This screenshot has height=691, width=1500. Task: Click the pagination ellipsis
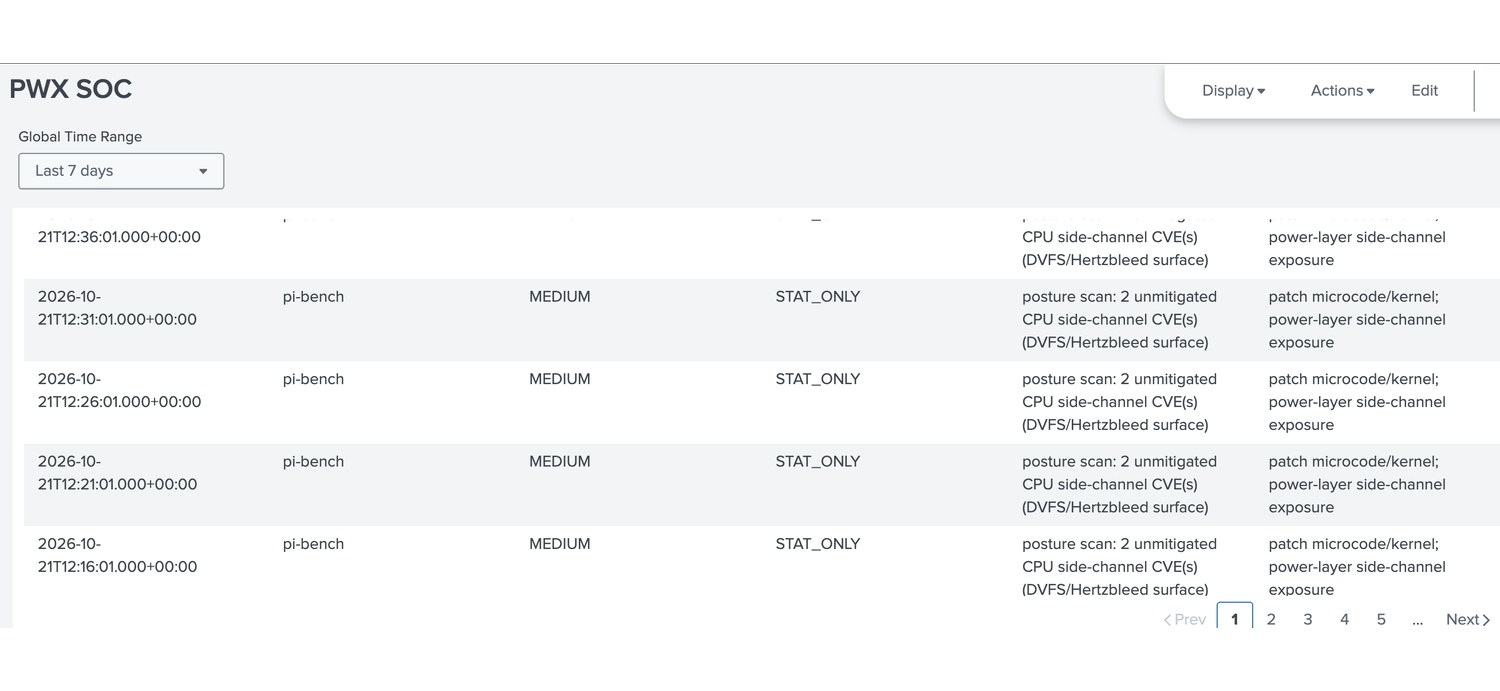click(x=1417, y=619)
